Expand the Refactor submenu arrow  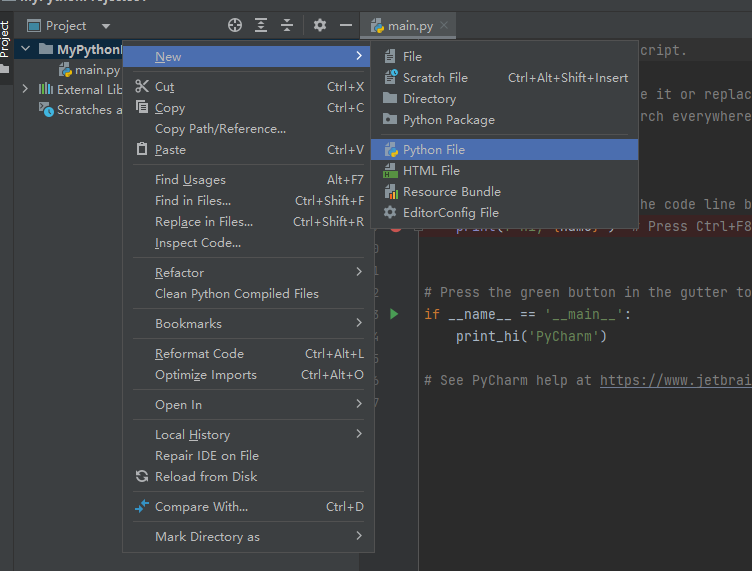(359, 272)
